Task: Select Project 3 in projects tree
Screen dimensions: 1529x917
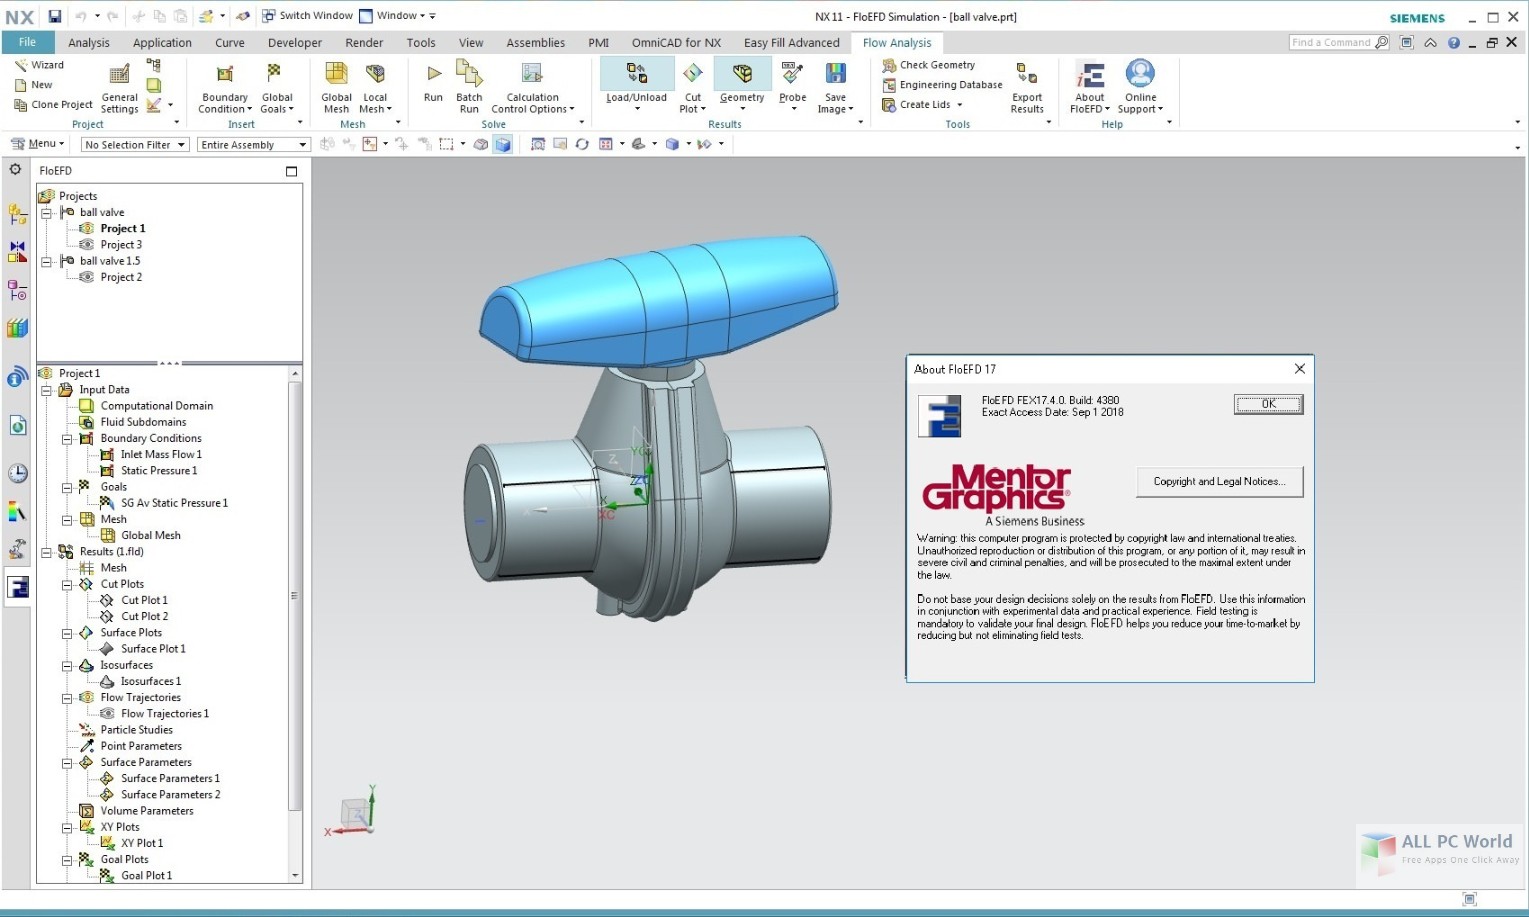Action: tap(121, 245)
